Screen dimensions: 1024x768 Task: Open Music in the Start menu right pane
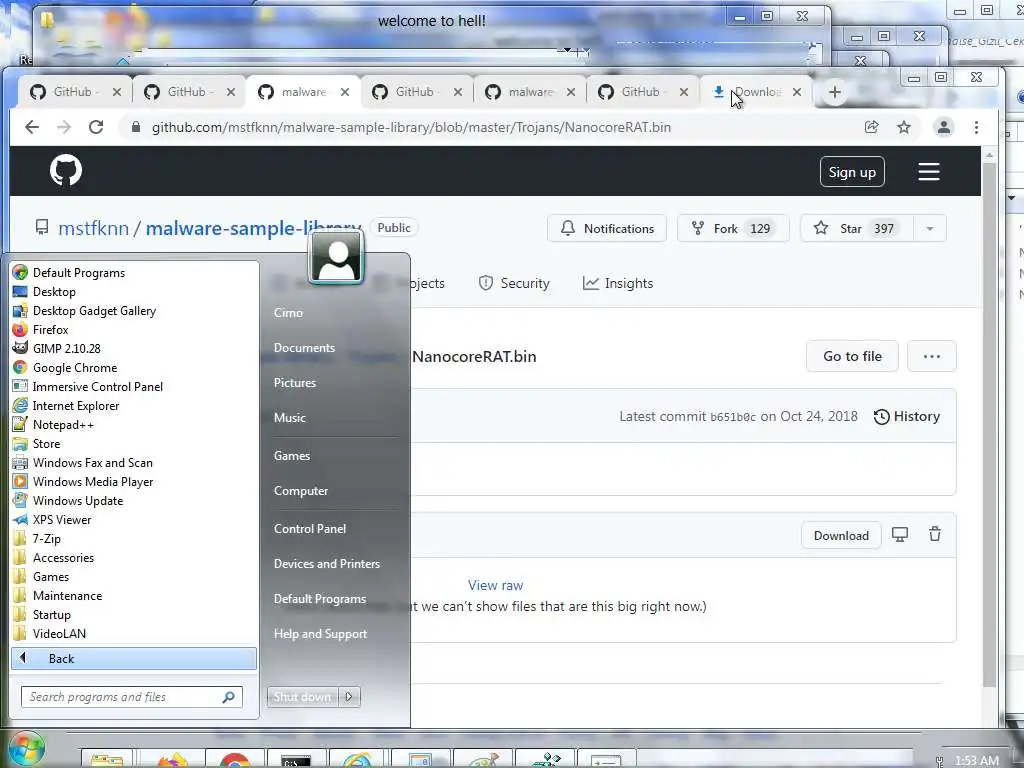click(x=289, y=418)
